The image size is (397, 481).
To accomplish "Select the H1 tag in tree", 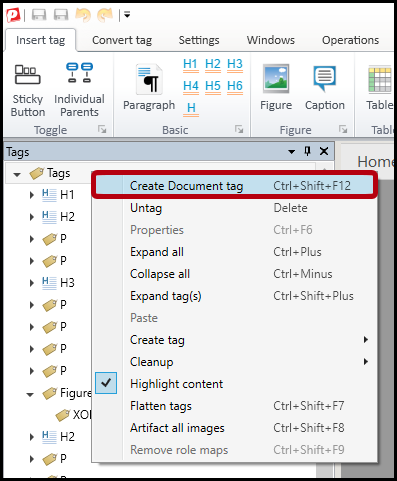I will click(58, 195).
